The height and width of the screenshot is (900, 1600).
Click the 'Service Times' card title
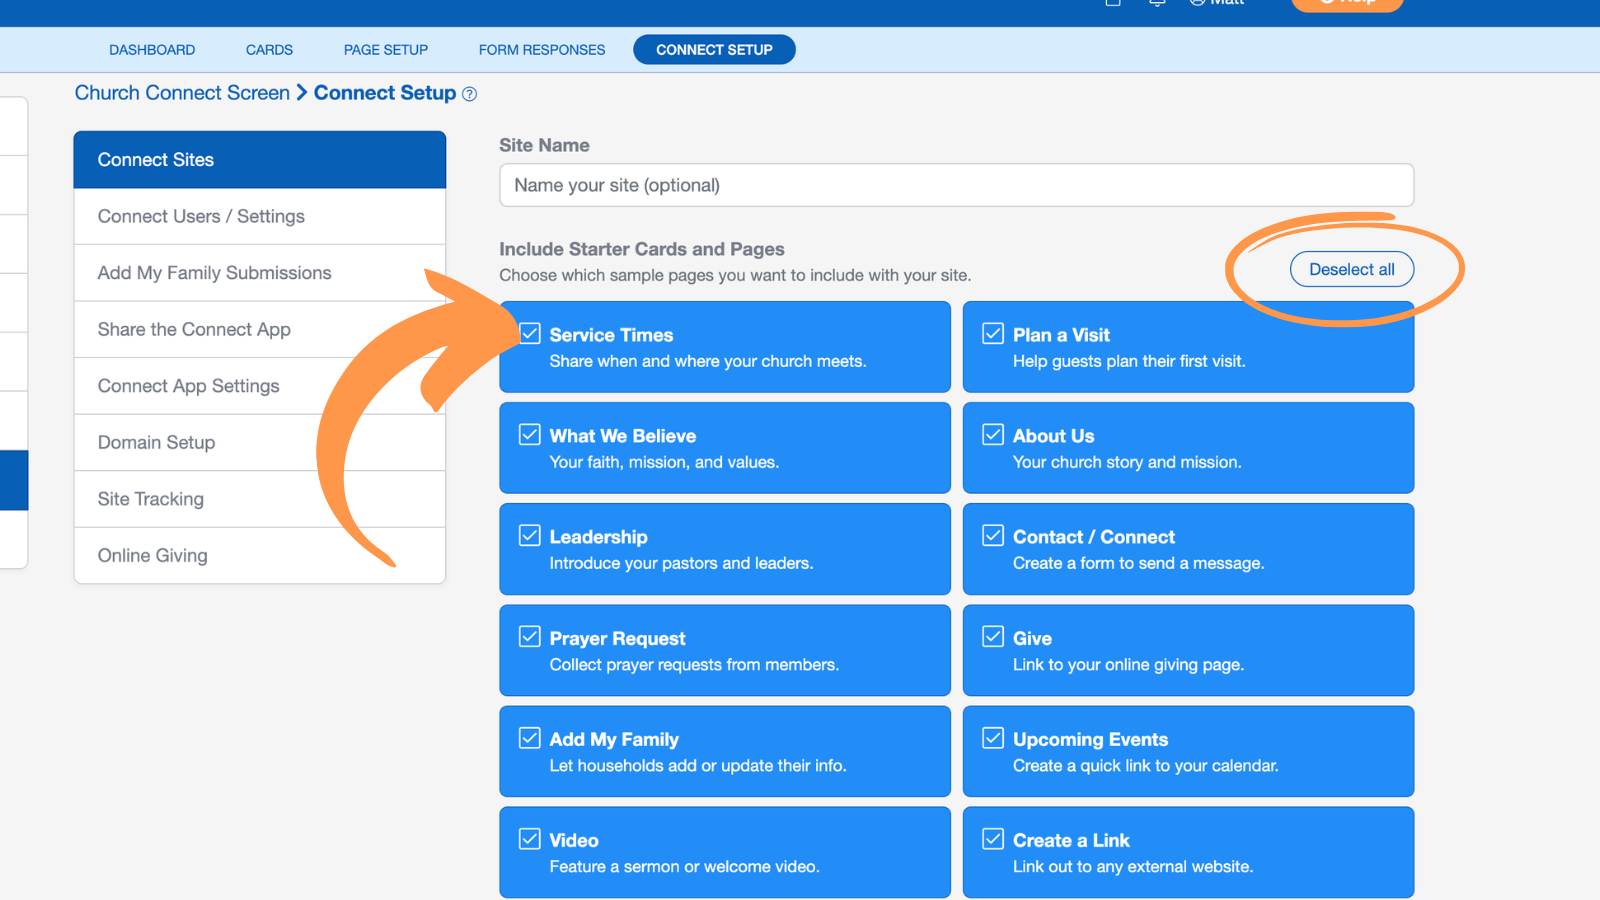pos(611,335)
